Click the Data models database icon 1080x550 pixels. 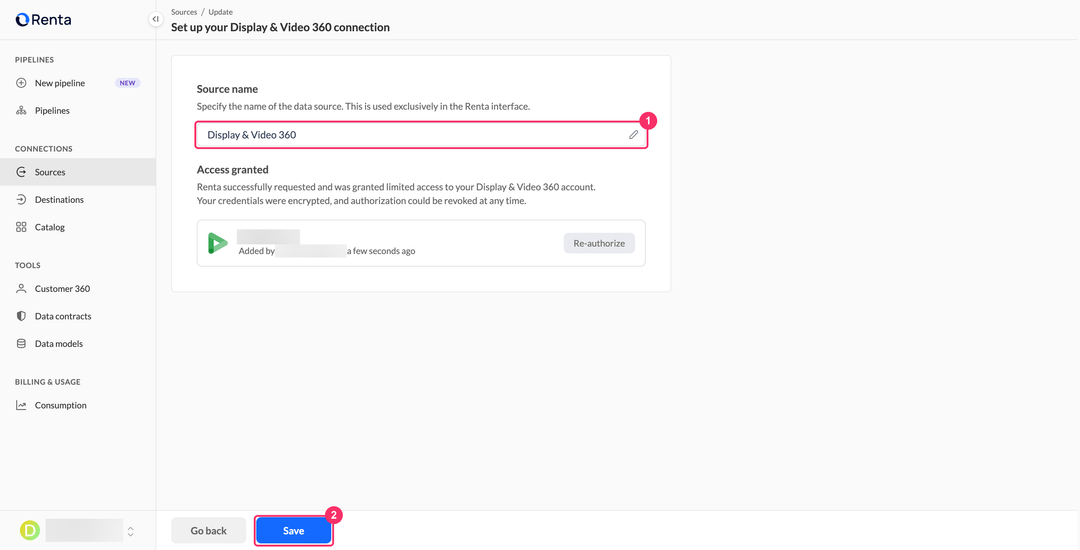(21, 343)
